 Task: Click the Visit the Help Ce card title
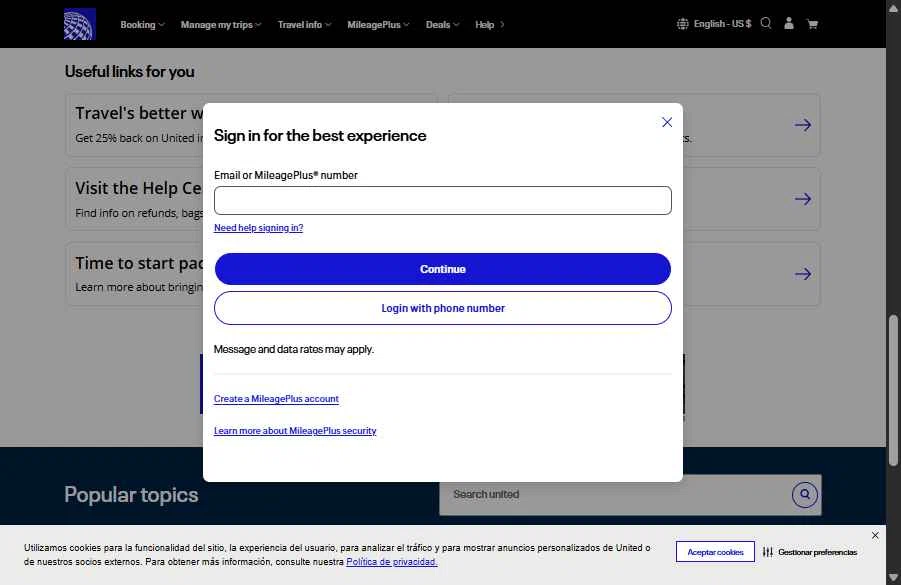(138, 188)
